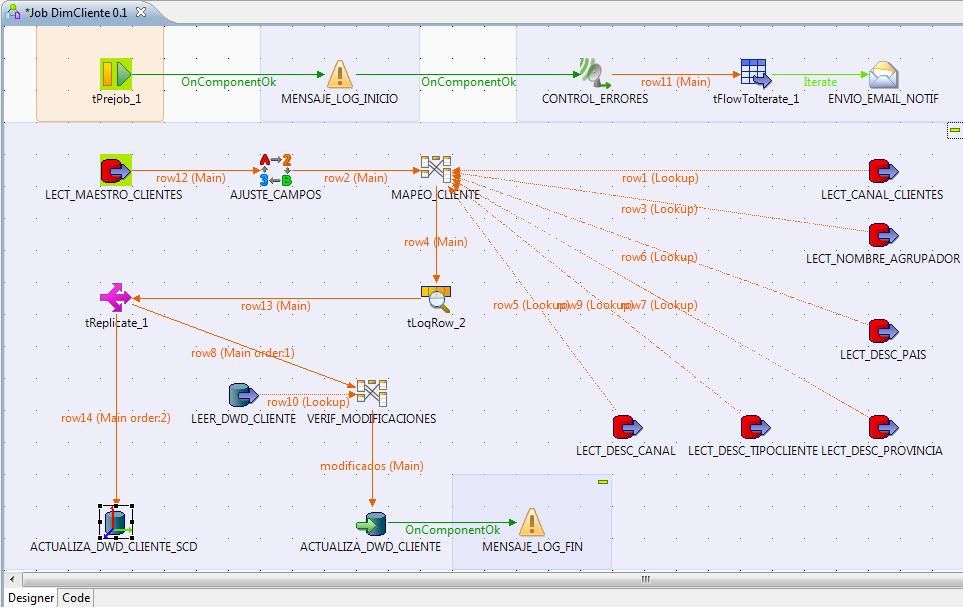Select the row8 (Main order:1) label
This screenshot has height=613, width=963.
point(243,353)
